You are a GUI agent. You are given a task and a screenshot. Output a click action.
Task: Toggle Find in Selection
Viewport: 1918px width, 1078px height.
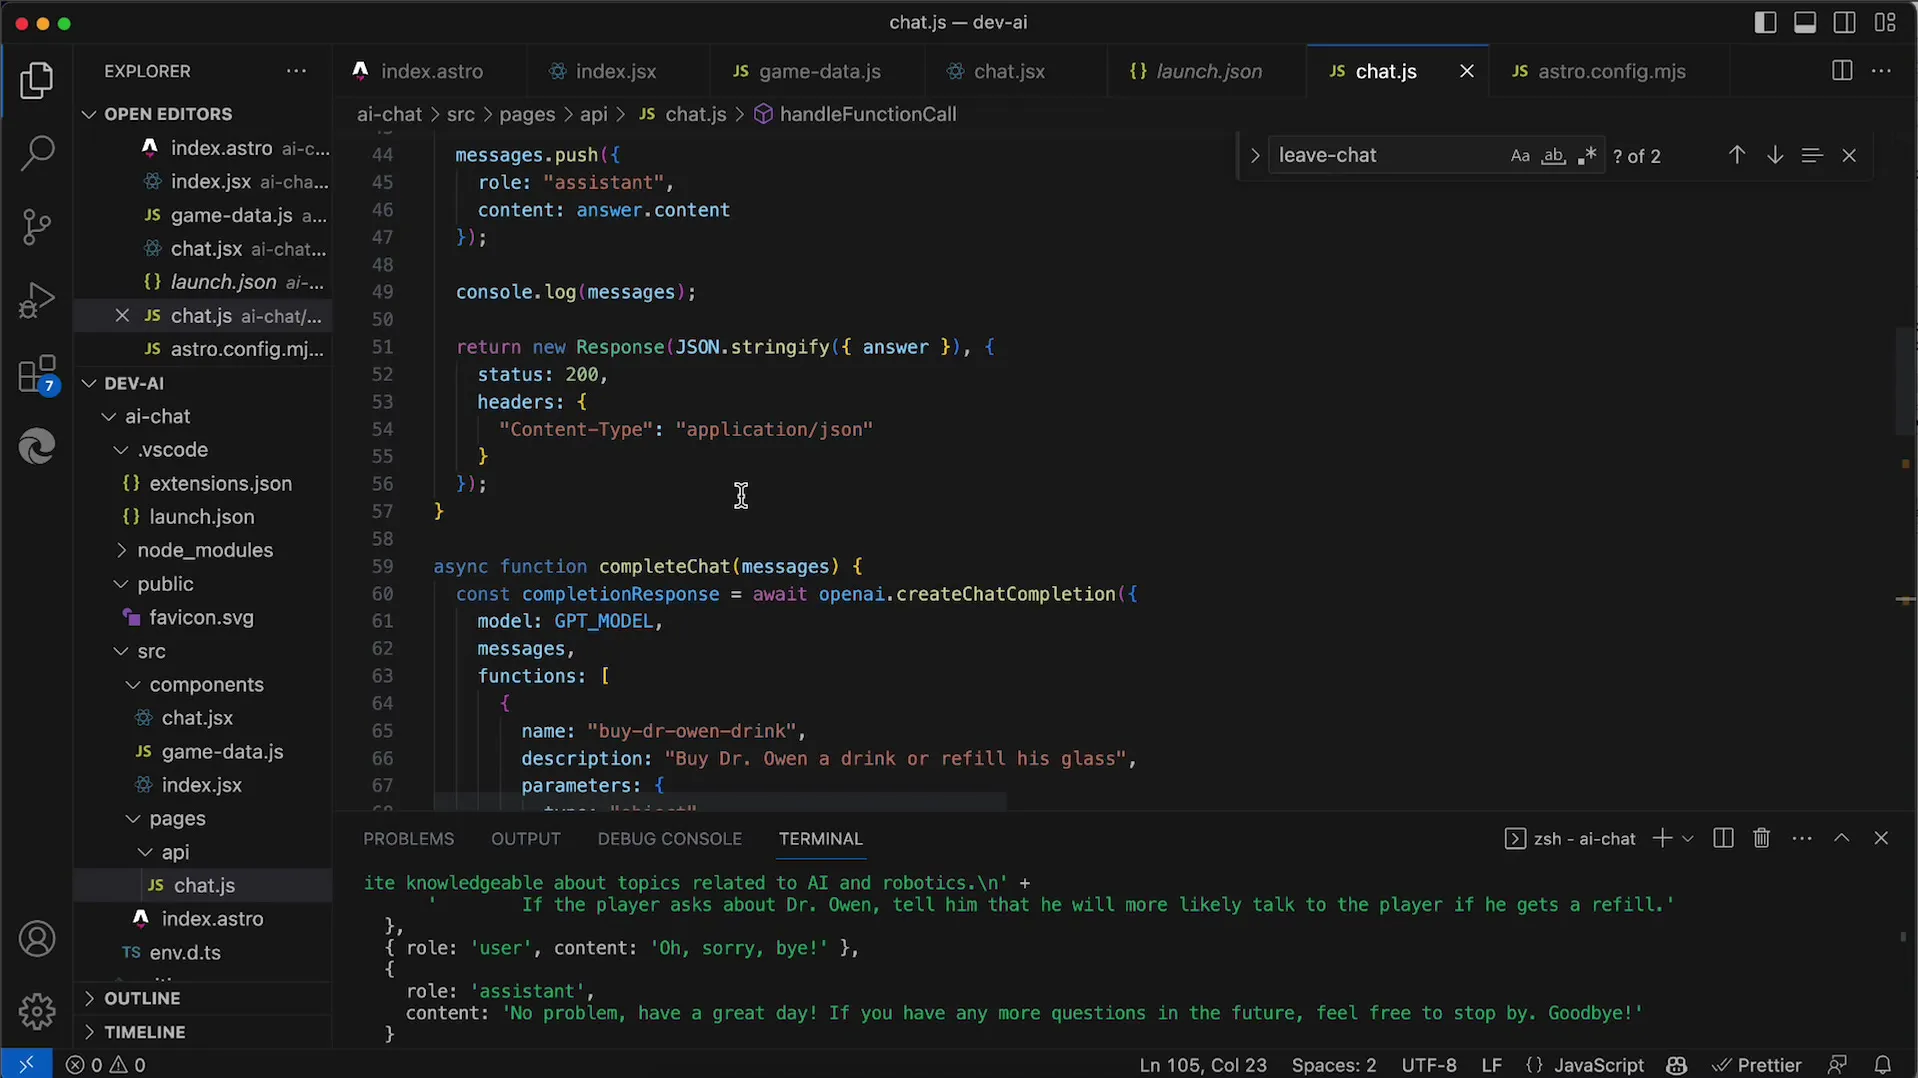coord(1812,155)
